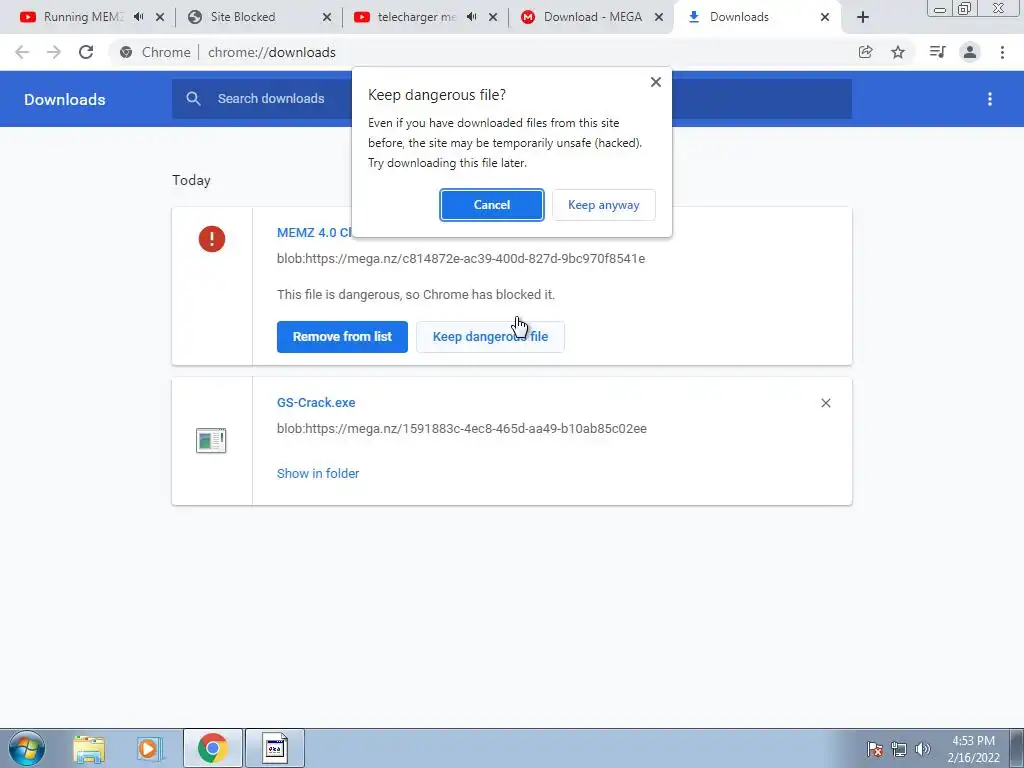The height and width of the screenshot is (768, 1024).
Task: Open network tray icon
Action: pyautogui.click(x=899, y=749)
